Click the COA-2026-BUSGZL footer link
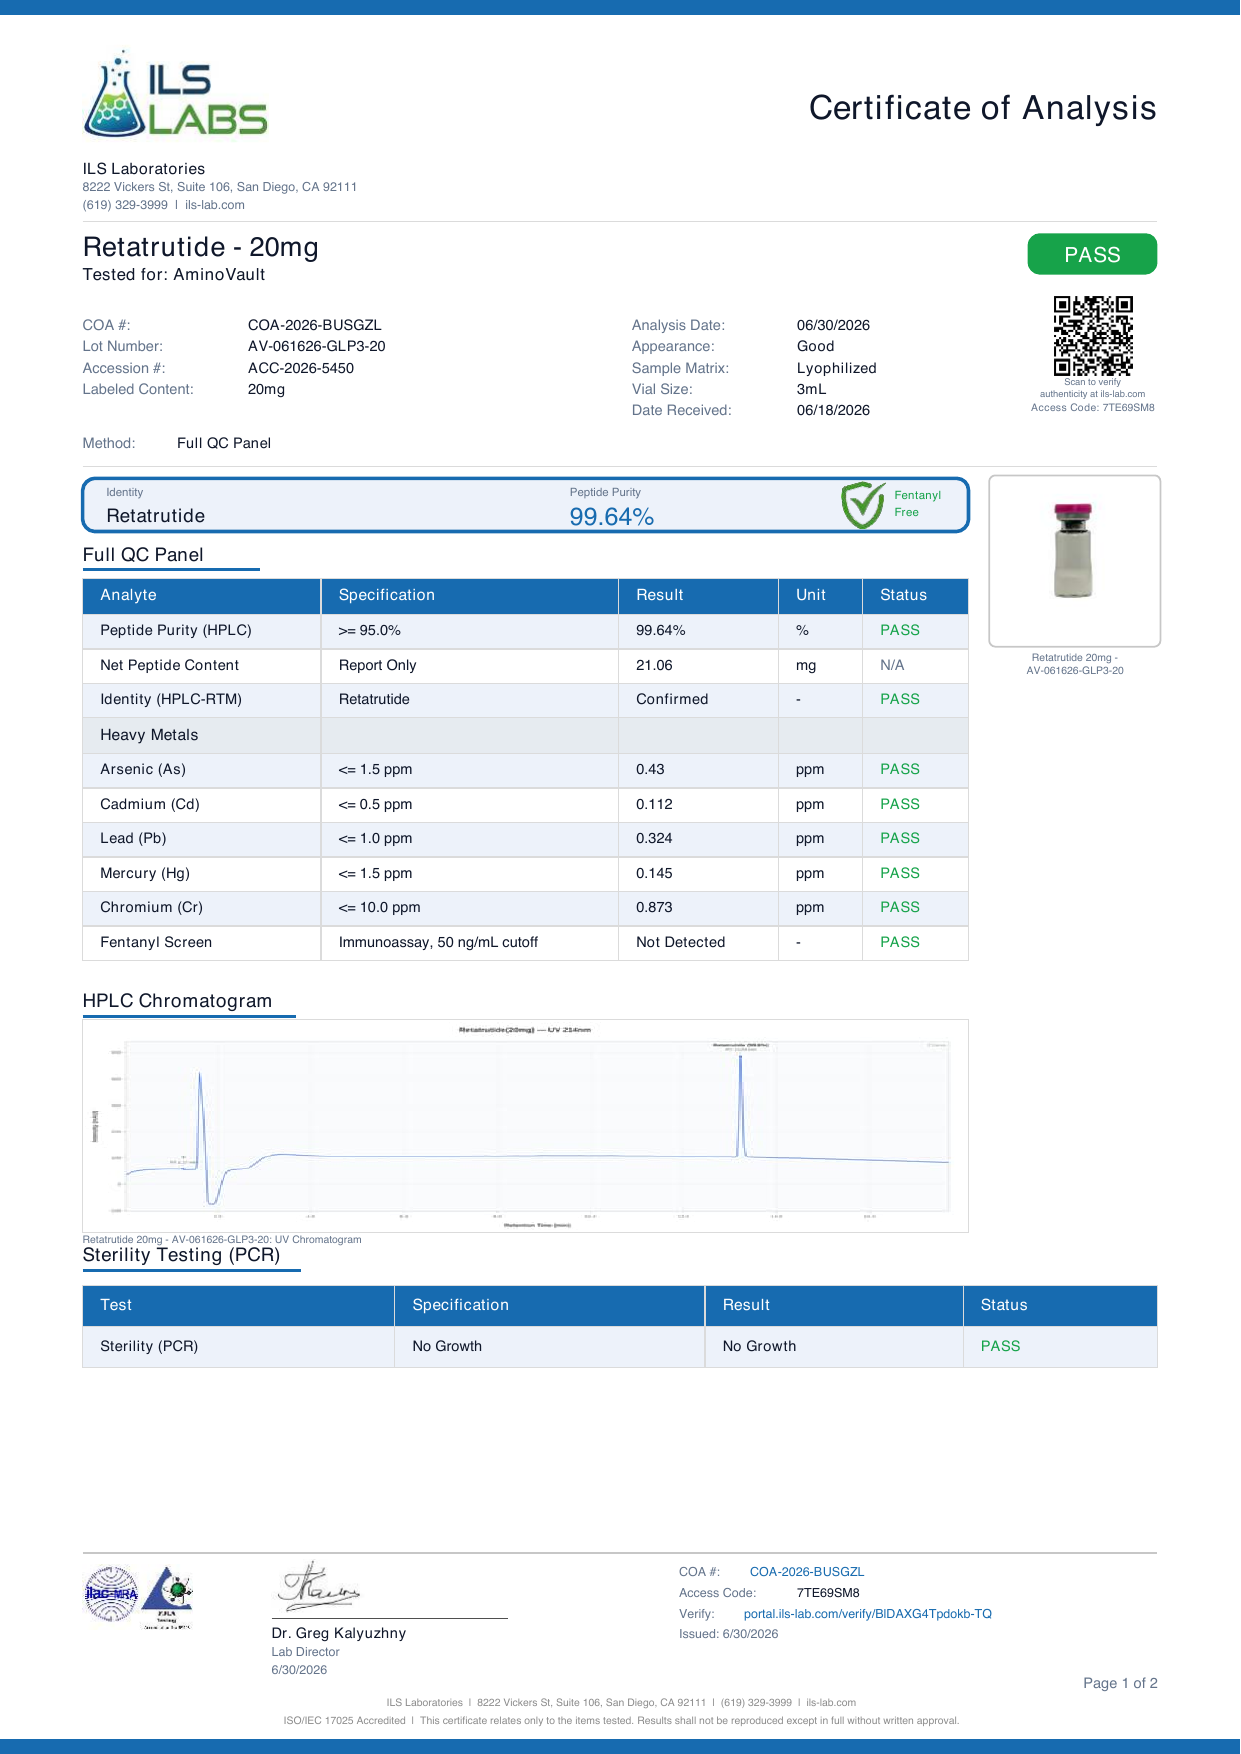 pyautogui.click(x=806, y=1571)
